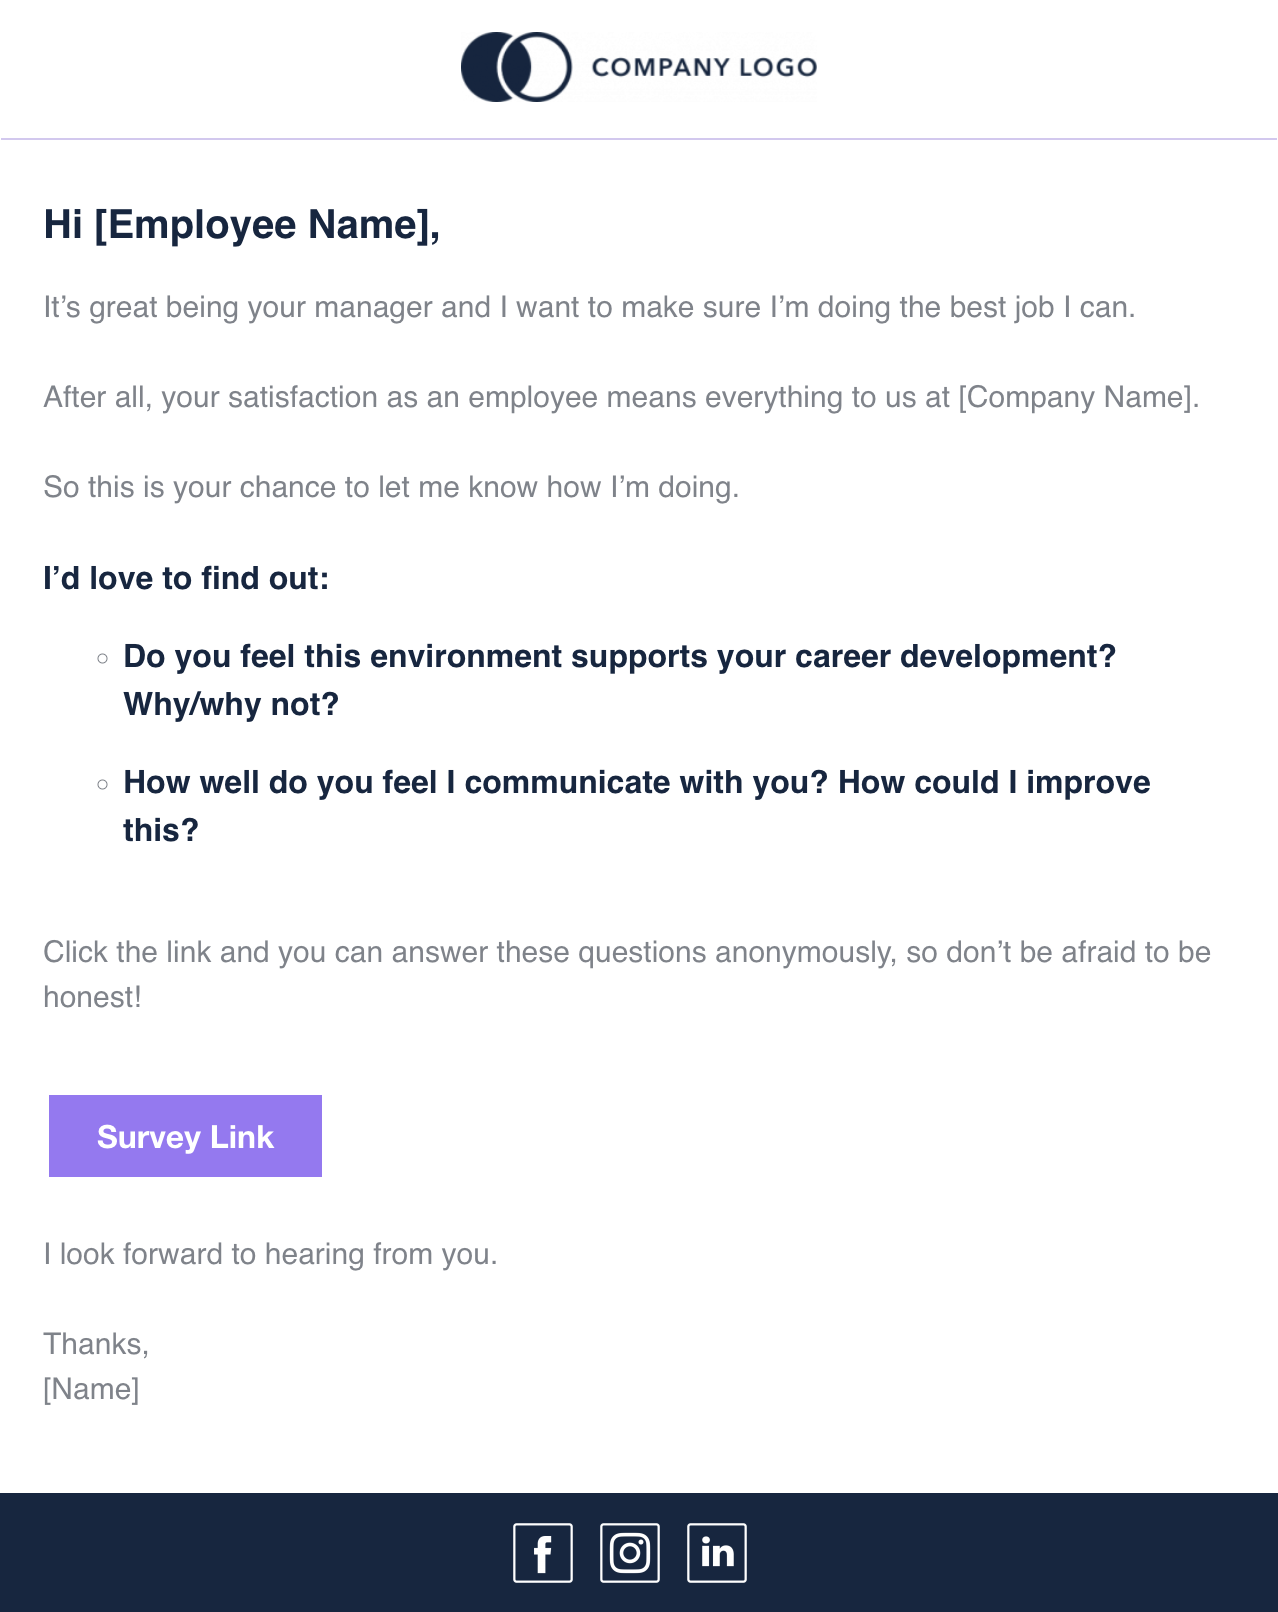The height and width of the screenshot is (1612, 1278).
Task: Click the horizontal divider below the header
Action: [x=639, y=139]
